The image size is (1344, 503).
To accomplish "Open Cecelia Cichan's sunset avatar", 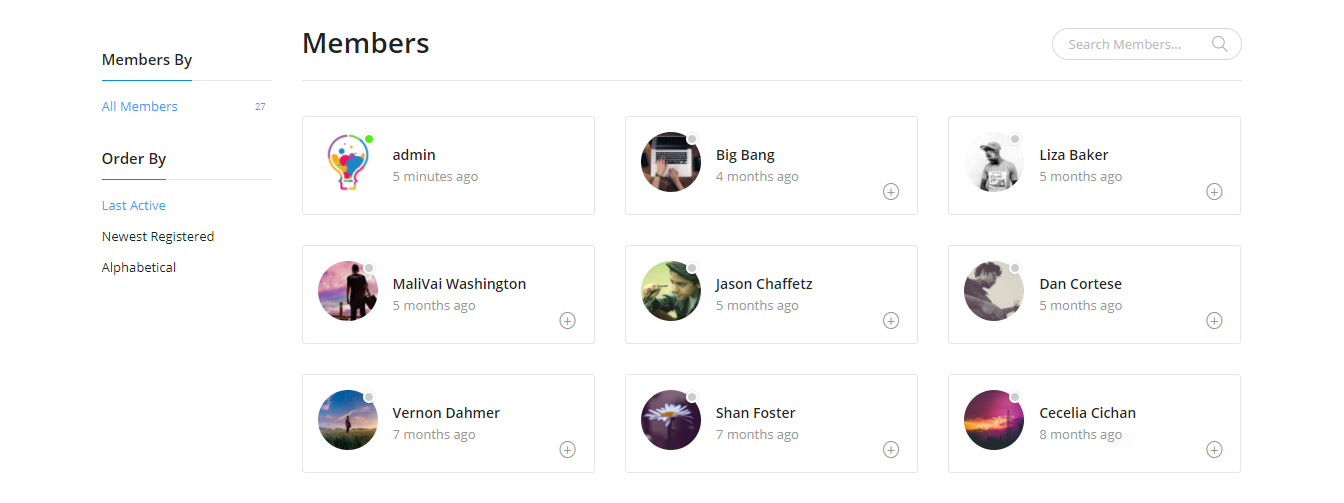I will click(x=994, y=420).
